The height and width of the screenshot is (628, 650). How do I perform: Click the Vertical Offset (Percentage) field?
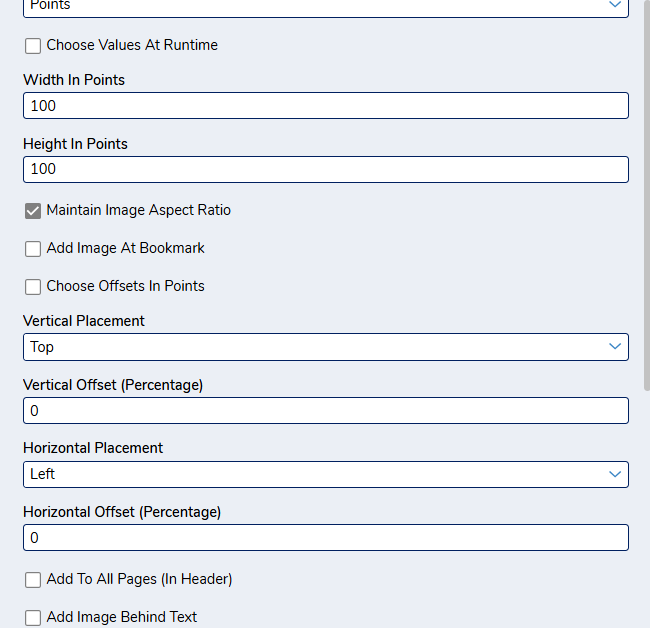326,410
